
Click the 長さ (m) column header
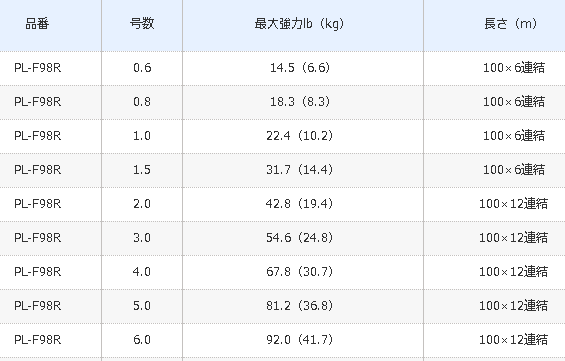tap(510, 24)
